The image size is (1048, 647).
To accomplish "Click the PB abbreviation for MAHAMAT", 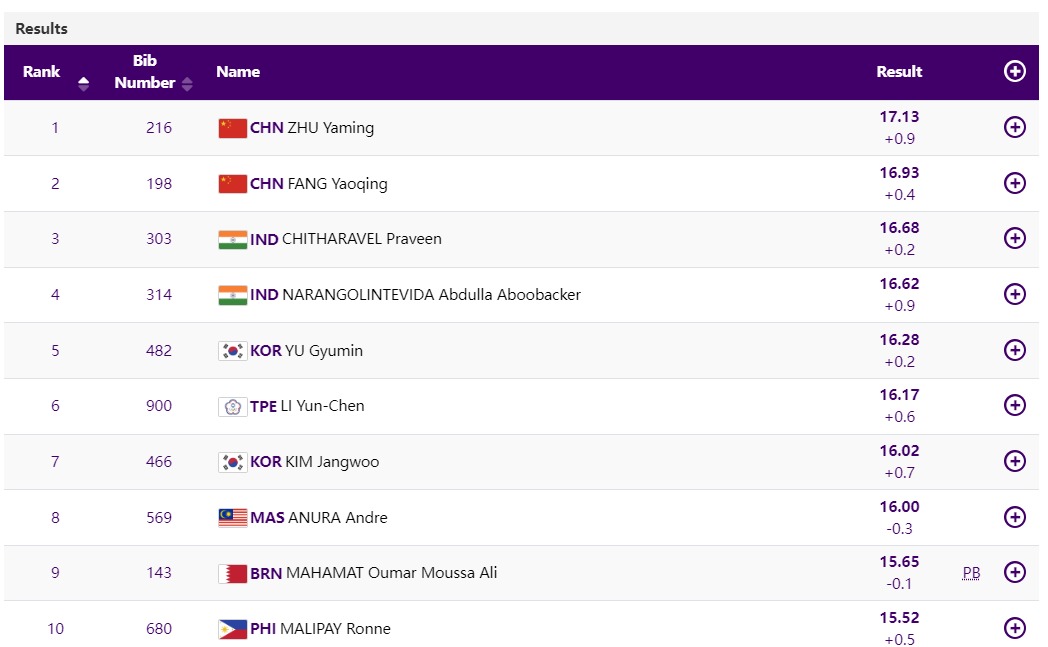I will pos(971,573).
